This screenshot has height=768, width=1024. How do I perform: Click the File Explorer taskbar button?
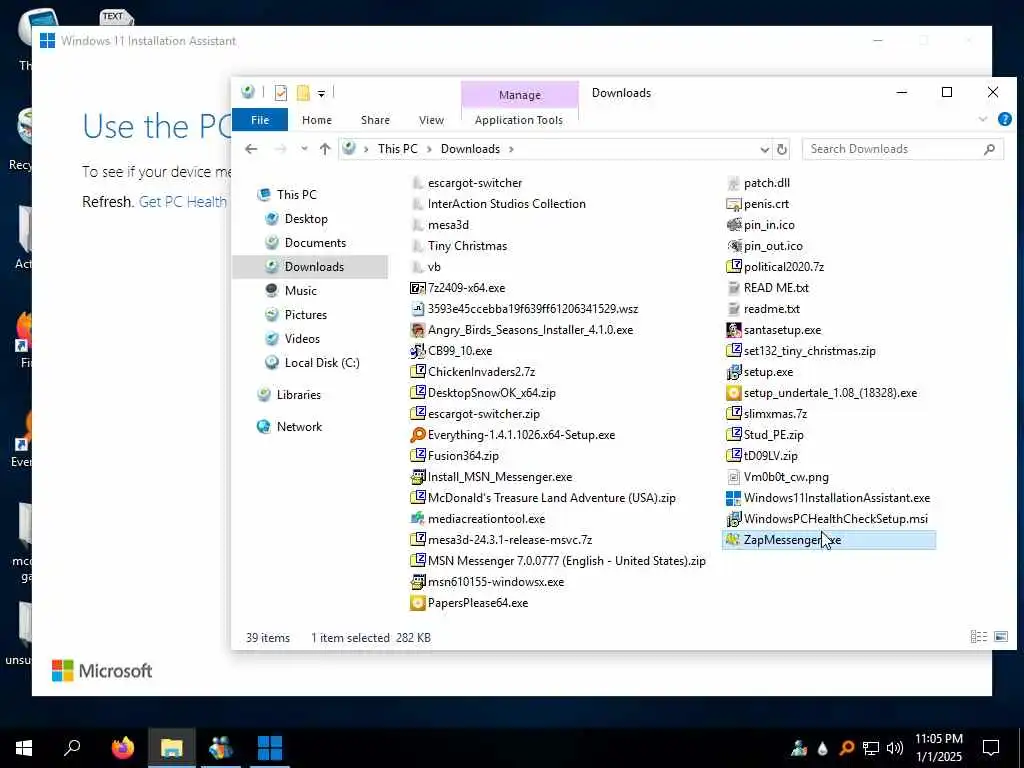[171, 748]
